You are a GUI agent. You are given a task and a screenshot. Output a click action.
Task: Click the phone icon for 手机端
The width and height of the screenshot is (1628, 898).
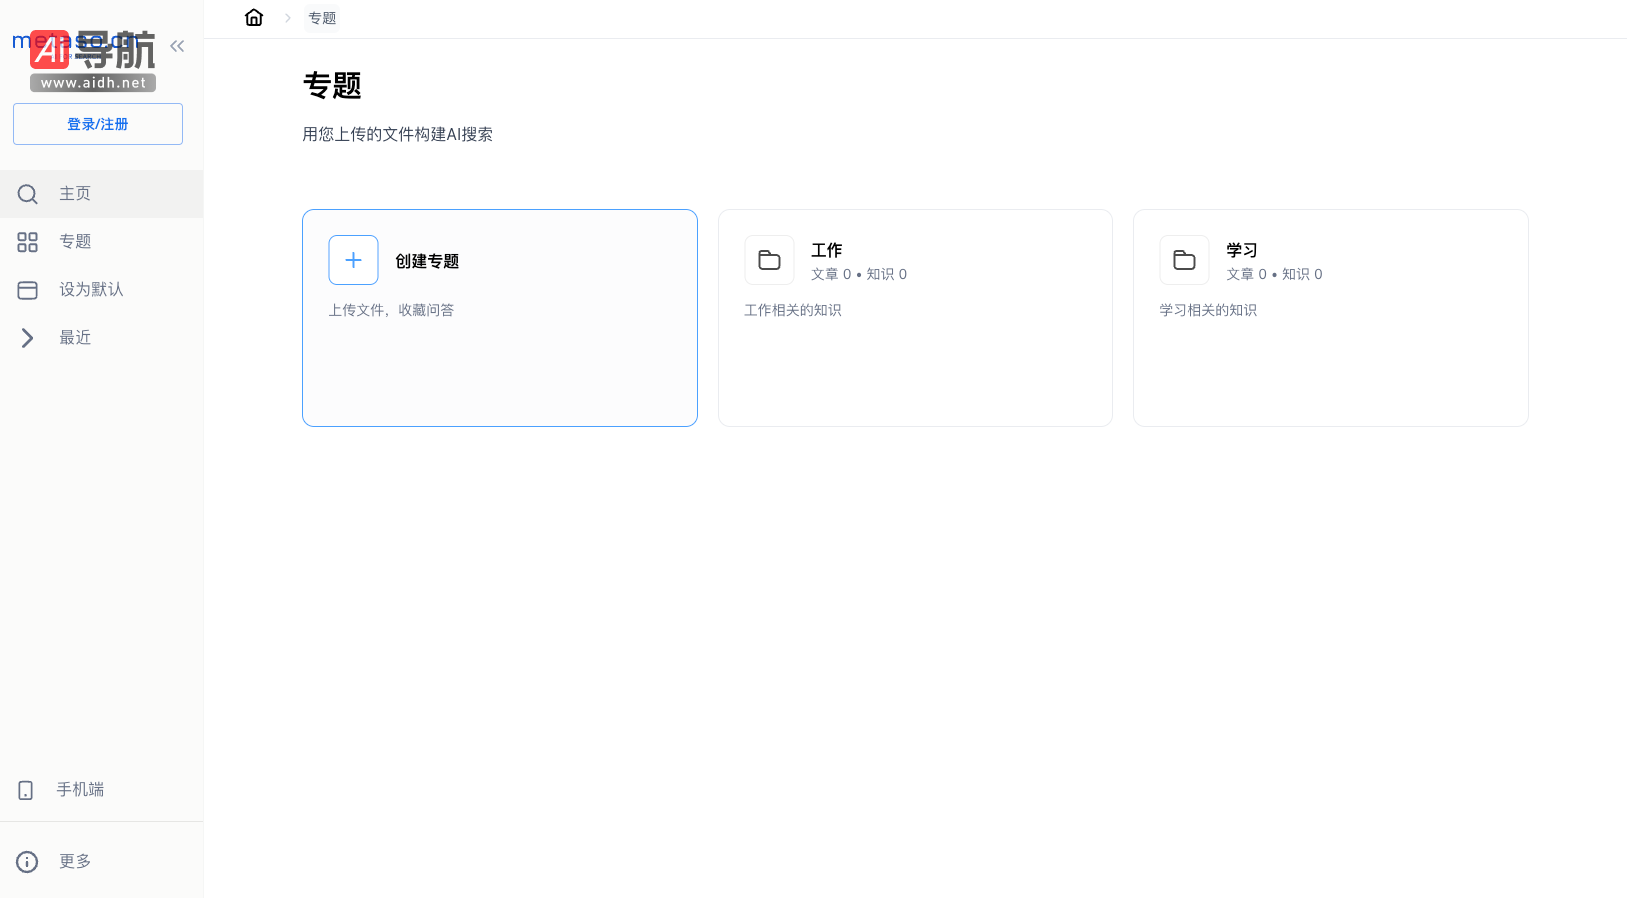pyautogui.click(x=26, y=790)
